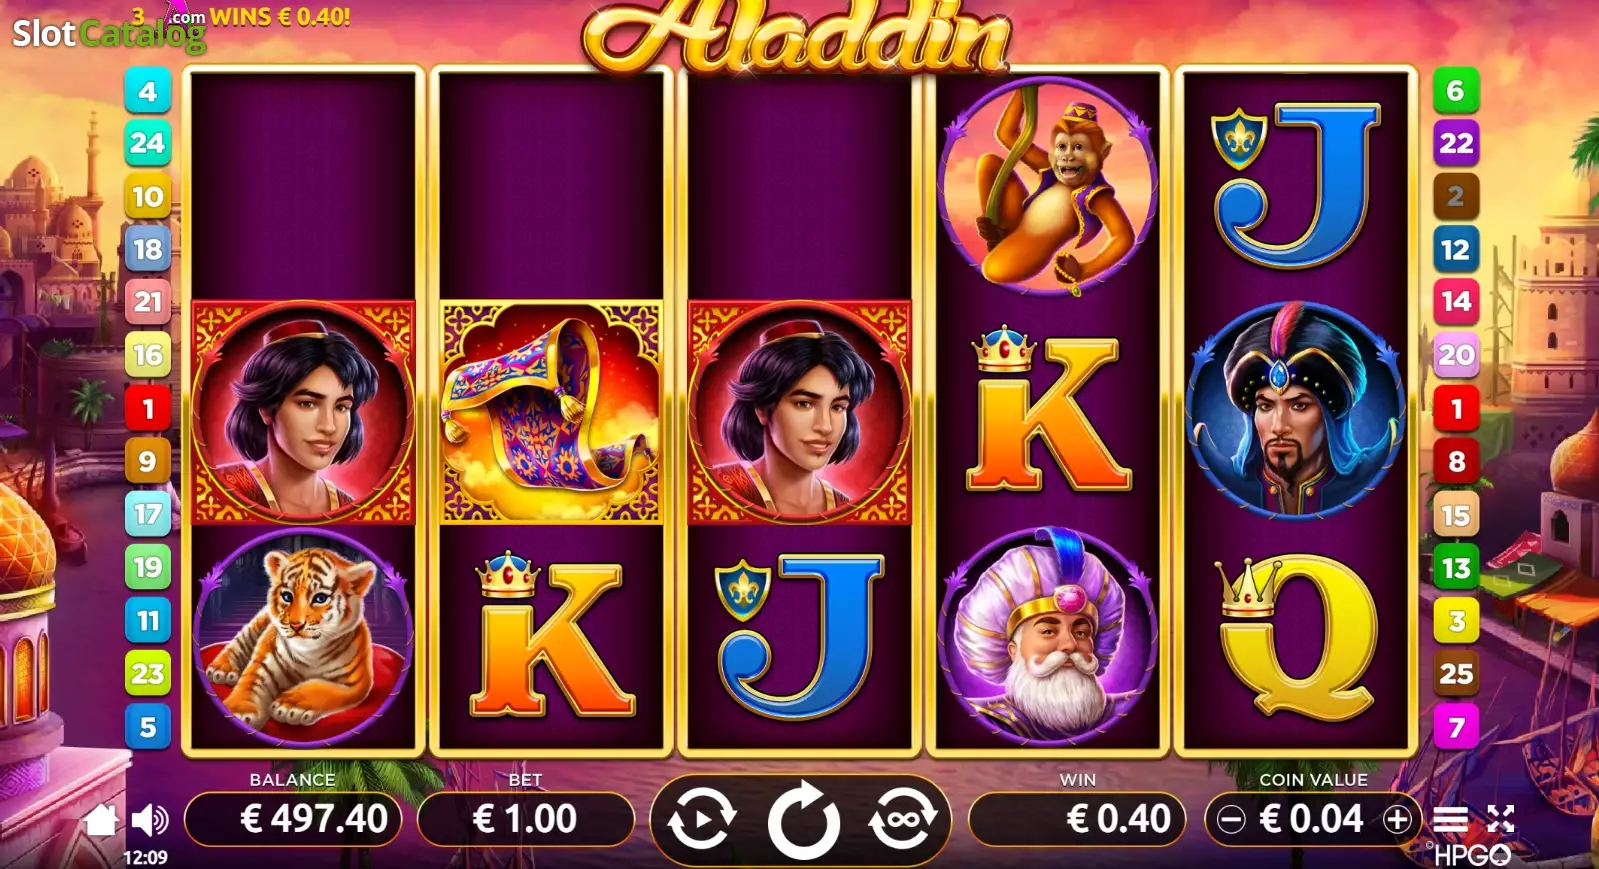Open the hamburger menu beside coin value

click(x=1450, y=820)
